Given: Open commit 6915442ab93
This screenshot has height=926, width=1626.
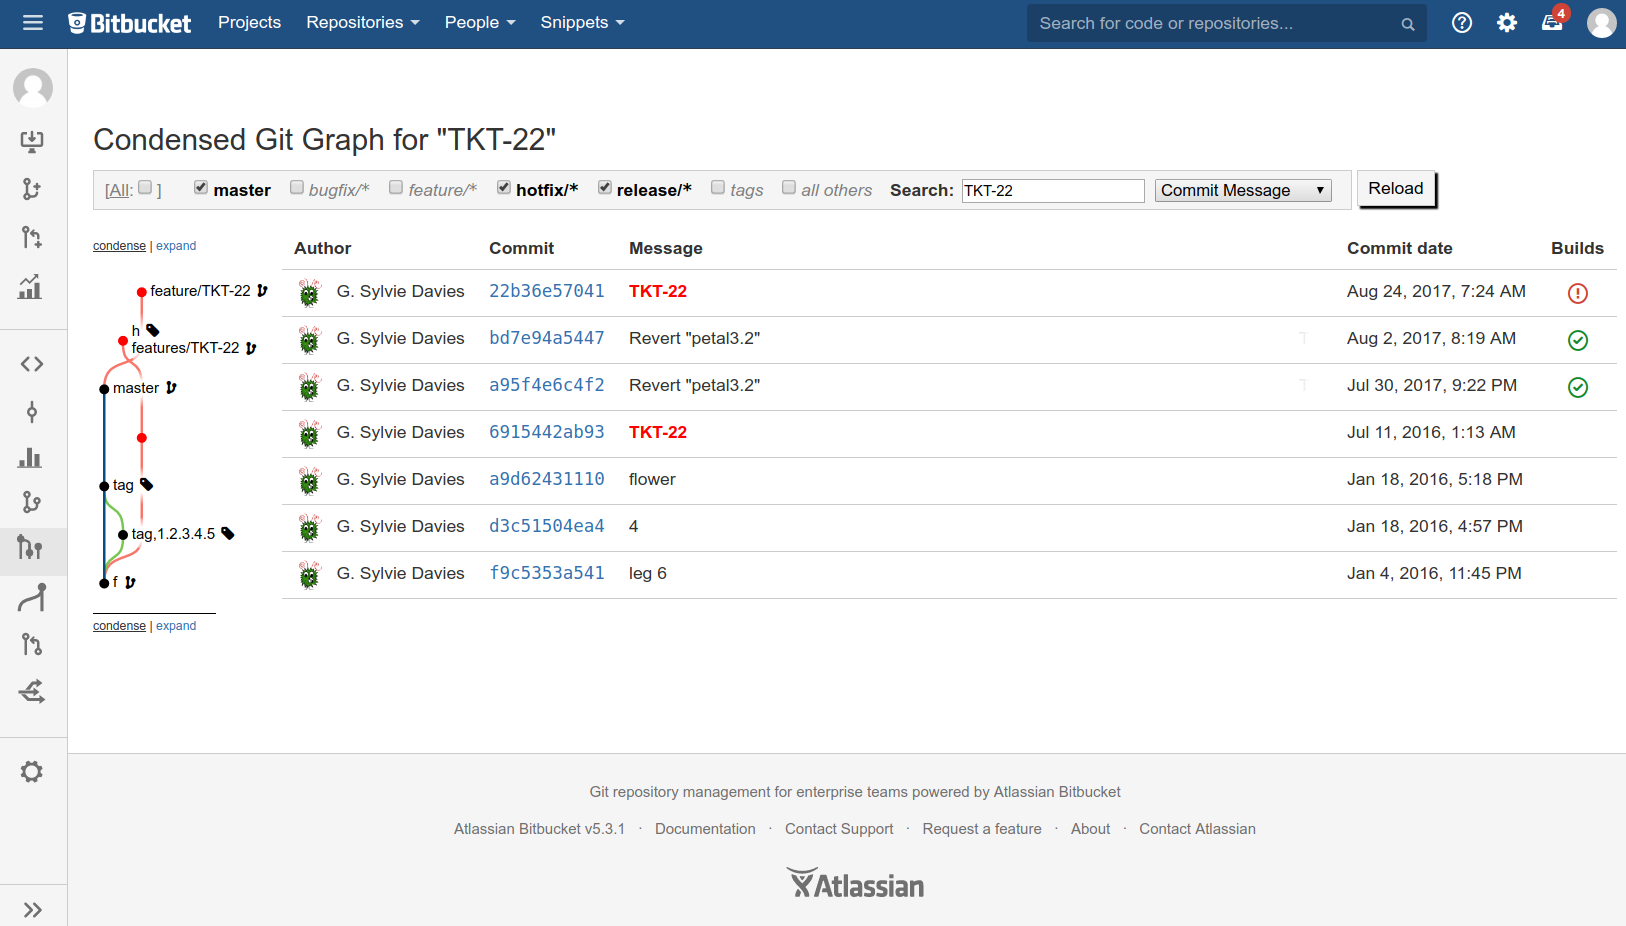Looking at the screenshot, I should [547, 432].
